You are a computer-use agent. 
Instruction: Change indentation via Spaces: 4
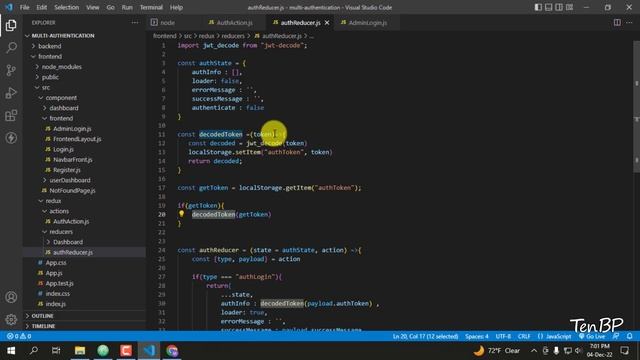[x=477, y=336]
